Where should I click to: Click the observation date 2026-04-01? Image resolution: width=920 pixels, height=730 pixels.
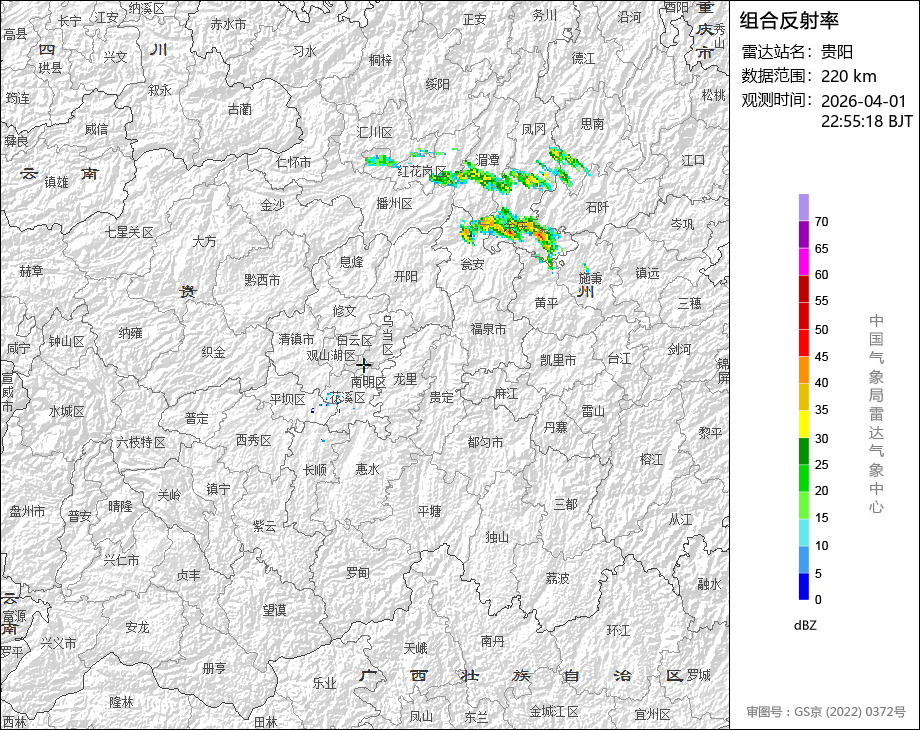pos(864,101)
